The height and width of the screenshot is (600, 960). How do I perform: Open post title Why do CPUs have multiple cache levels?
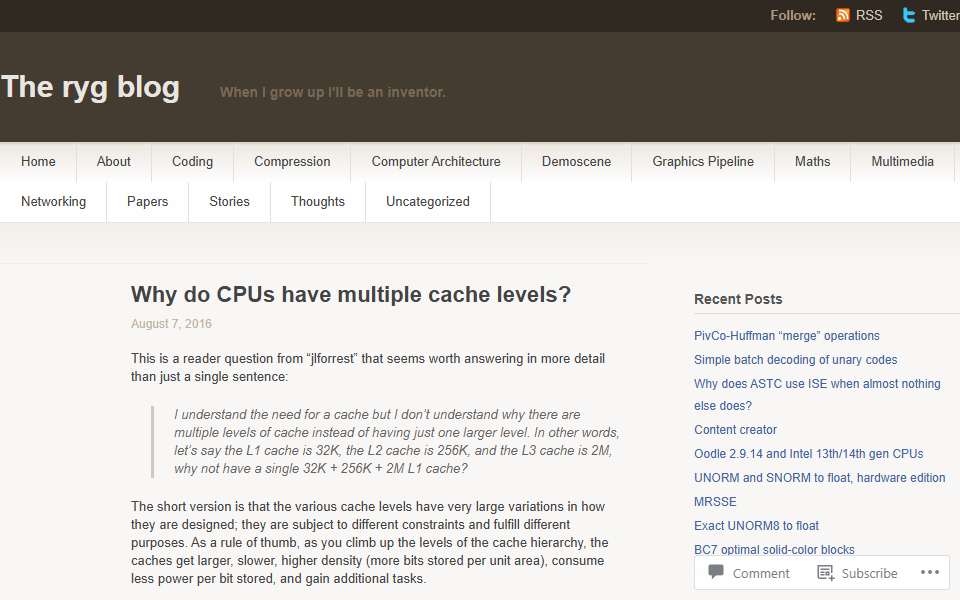point(351,294)
